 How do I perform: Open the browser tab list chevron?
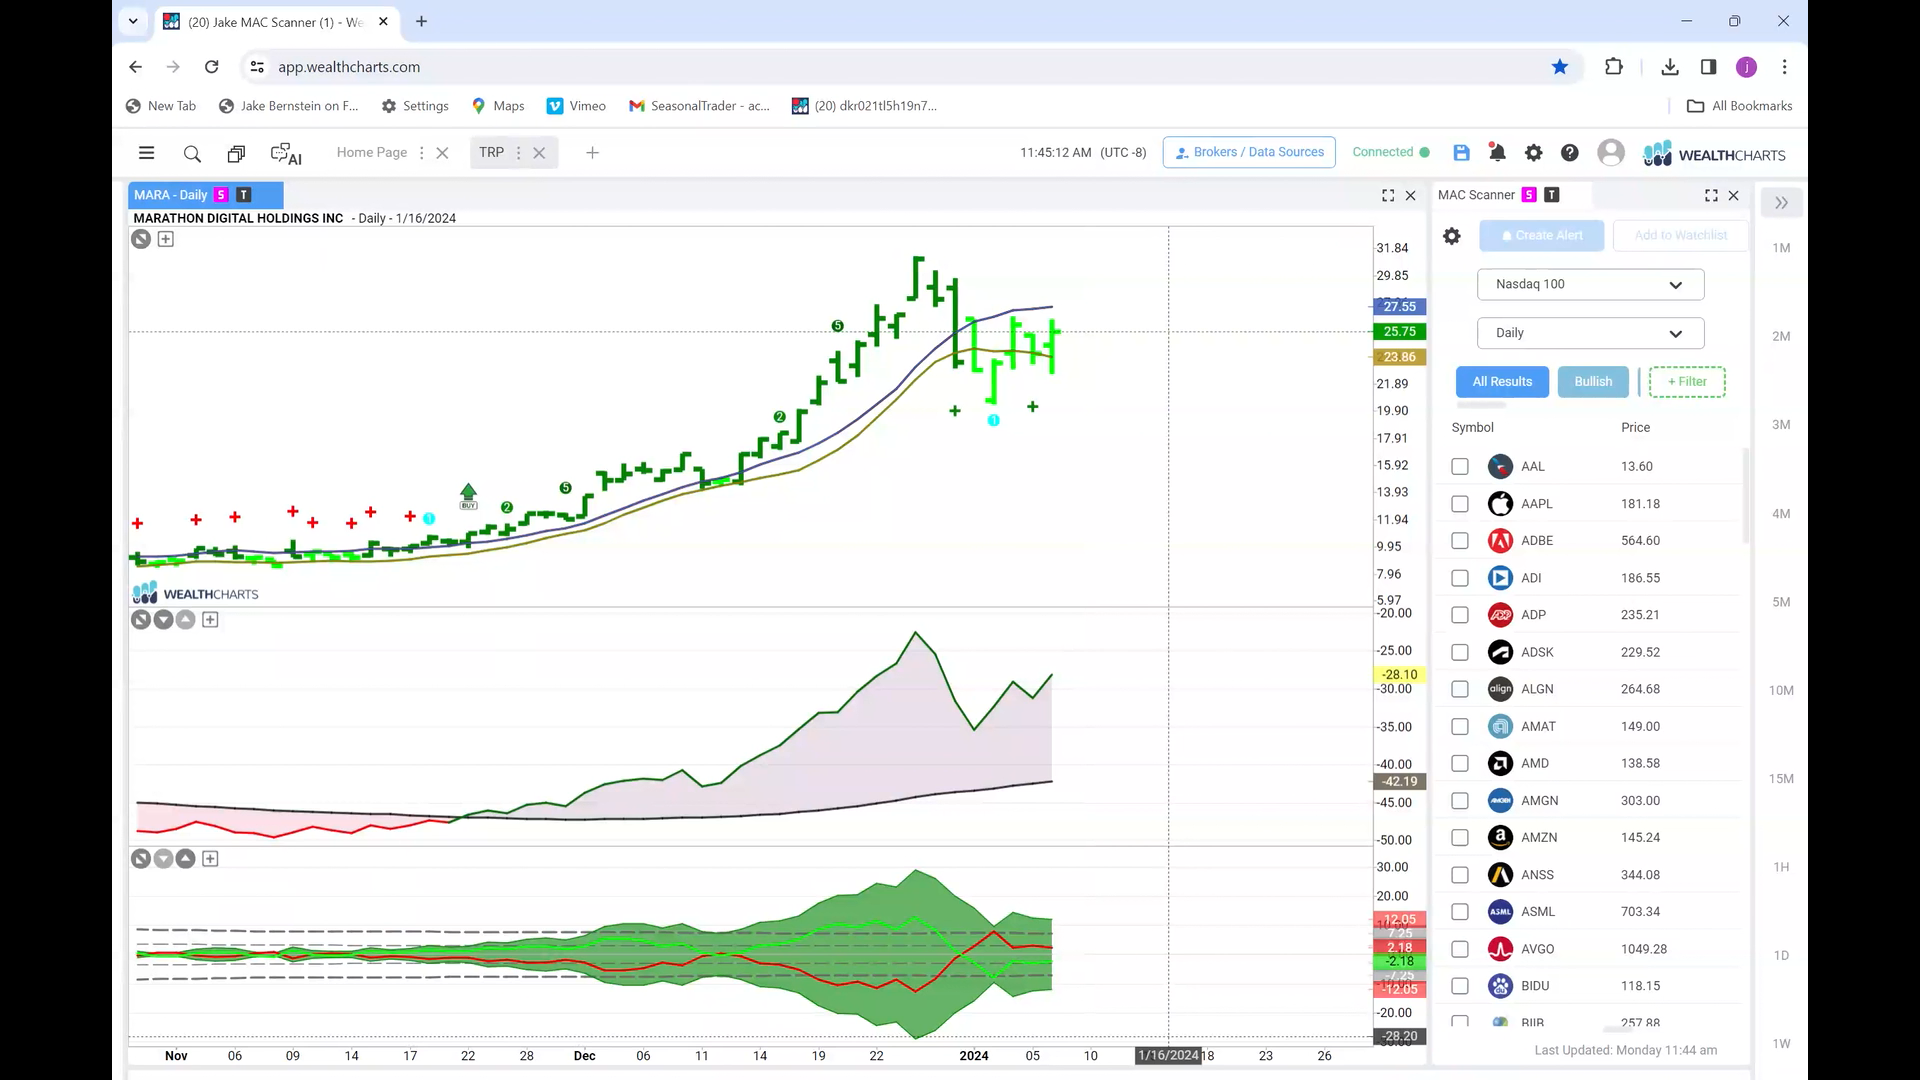coord(133,21)
